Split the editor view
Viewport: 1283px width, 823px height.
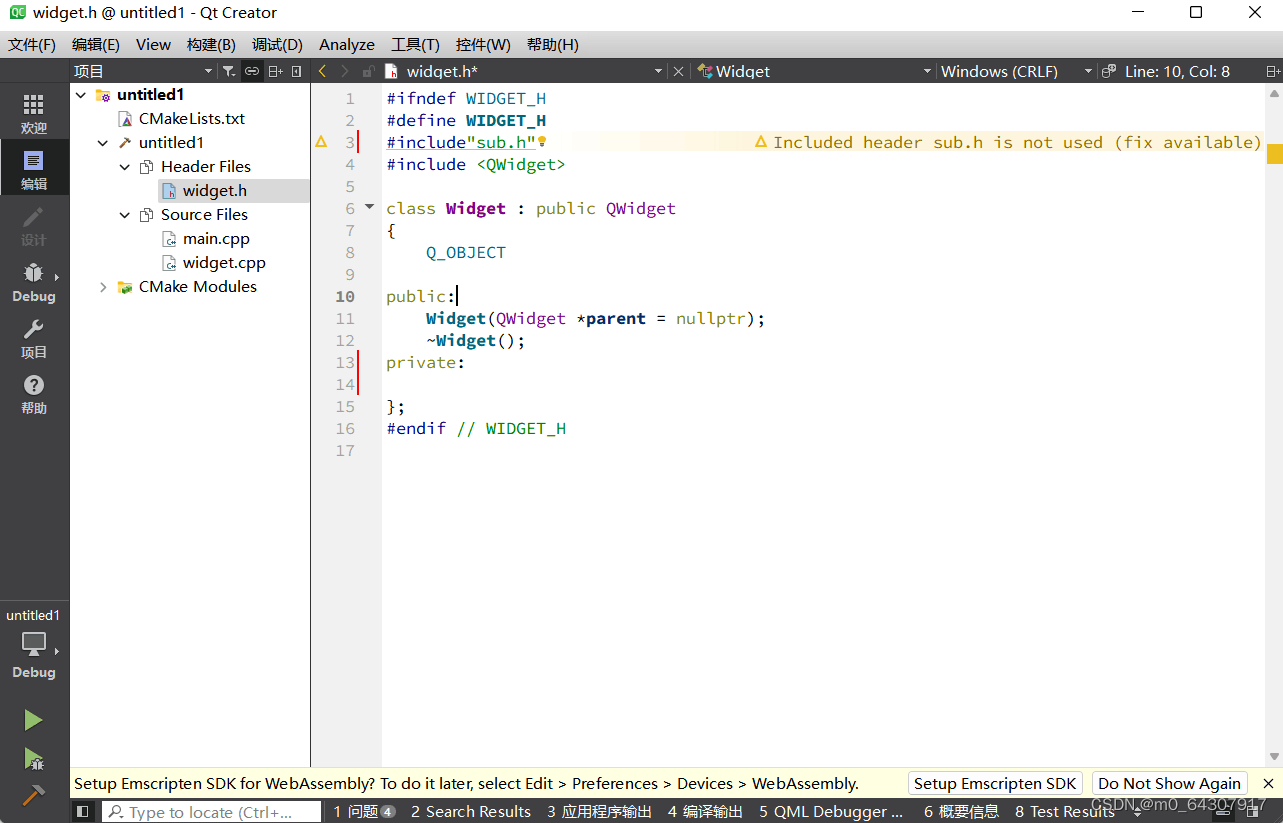pos(1273,71)
